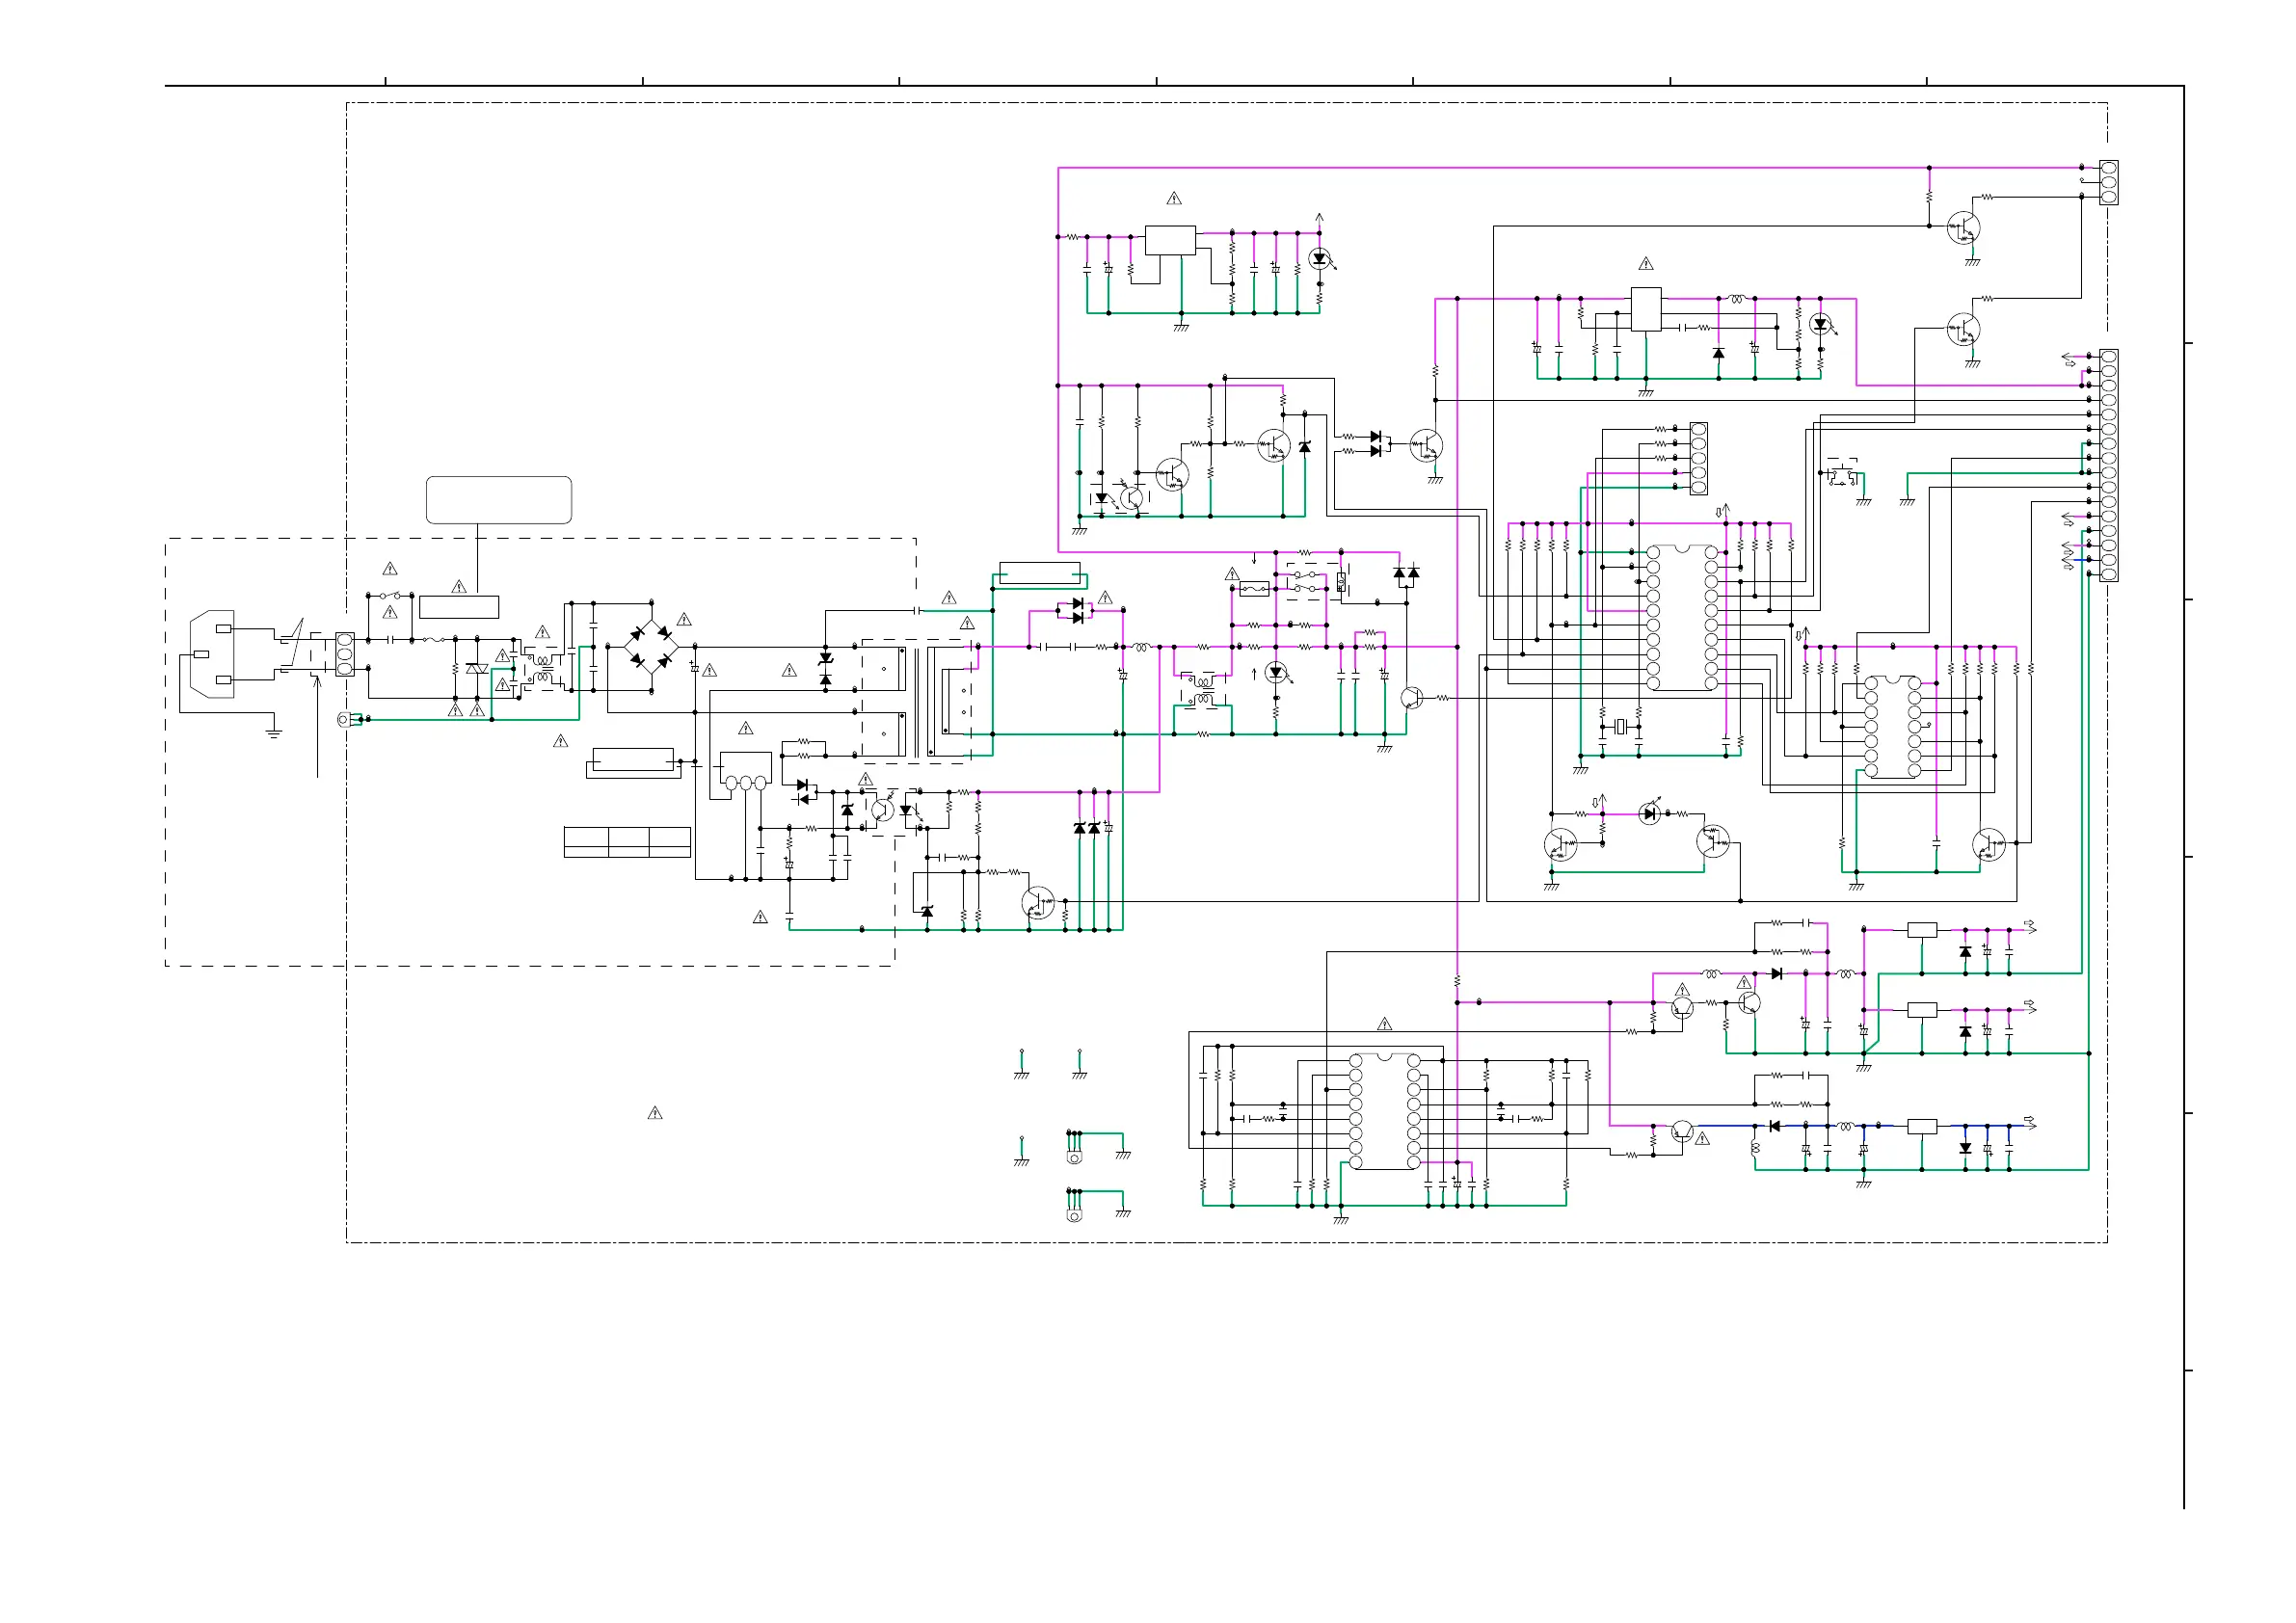Click the three-terminal regulator with three round pins

point(745,772)
